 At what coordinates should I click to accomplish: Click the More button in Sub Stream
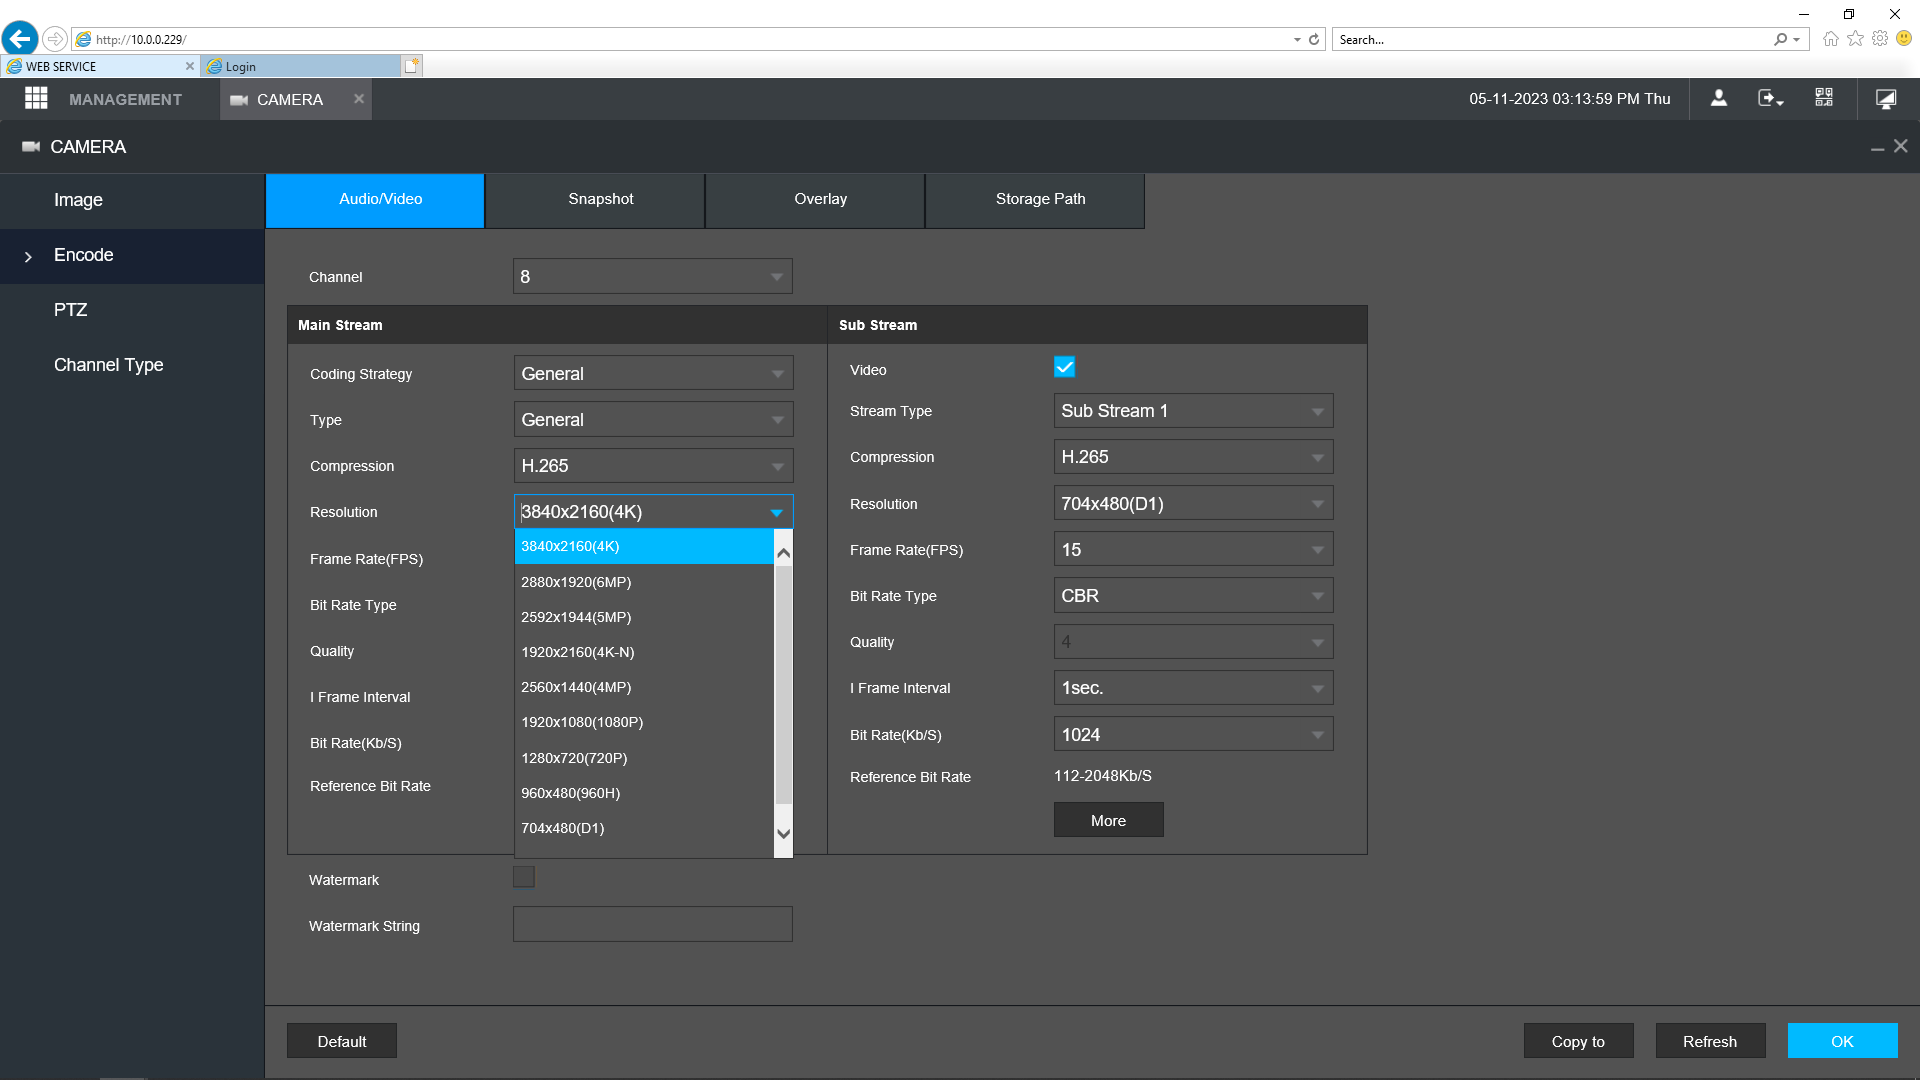coord(1108,820)
